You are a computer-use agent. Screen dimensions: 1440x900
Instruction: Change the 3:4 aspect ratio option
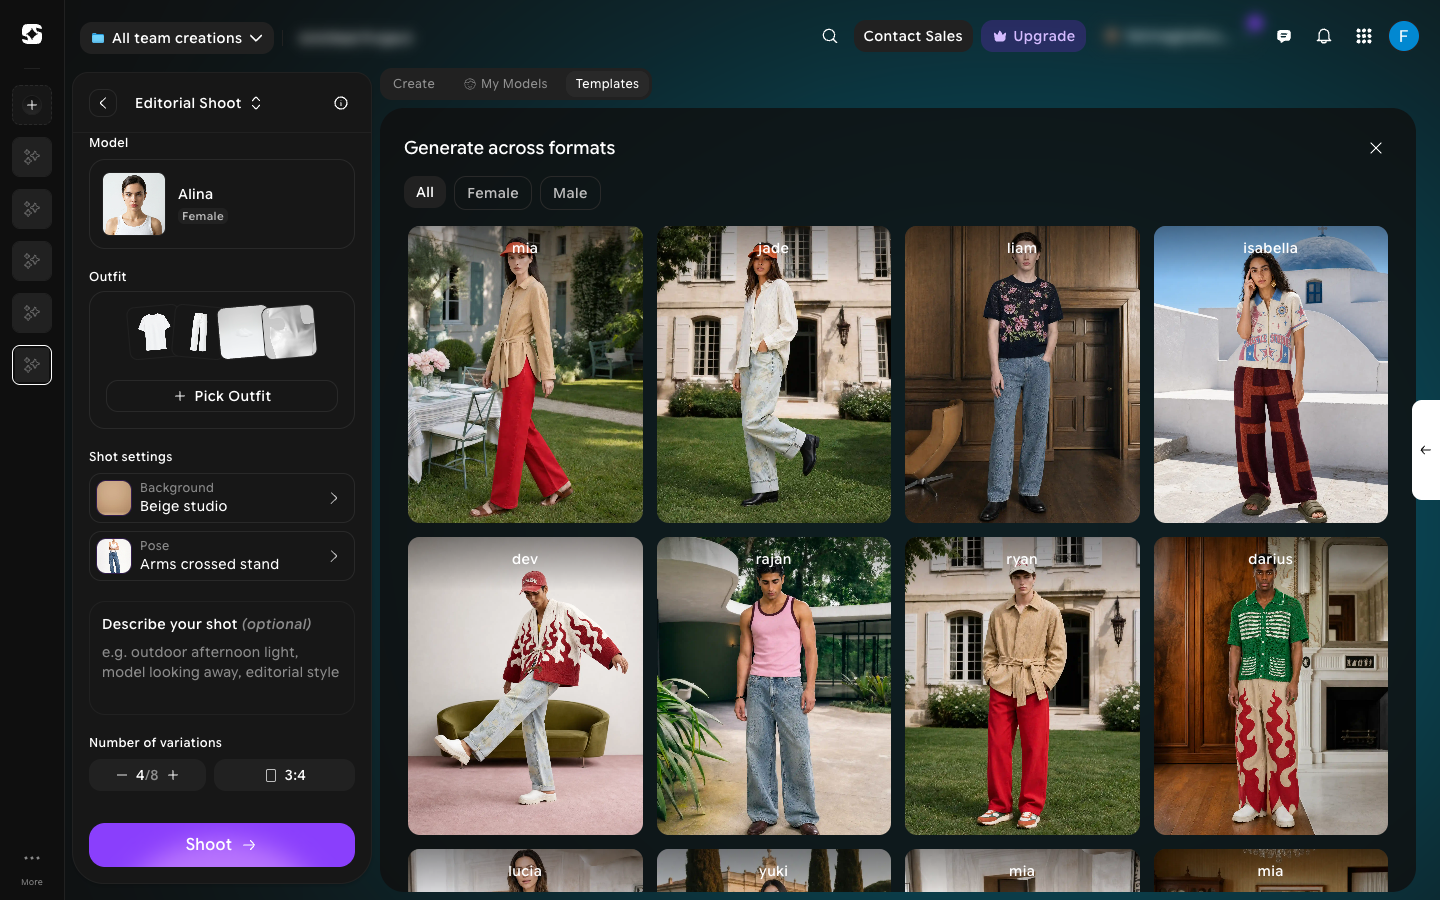click(x=285, y=775)
